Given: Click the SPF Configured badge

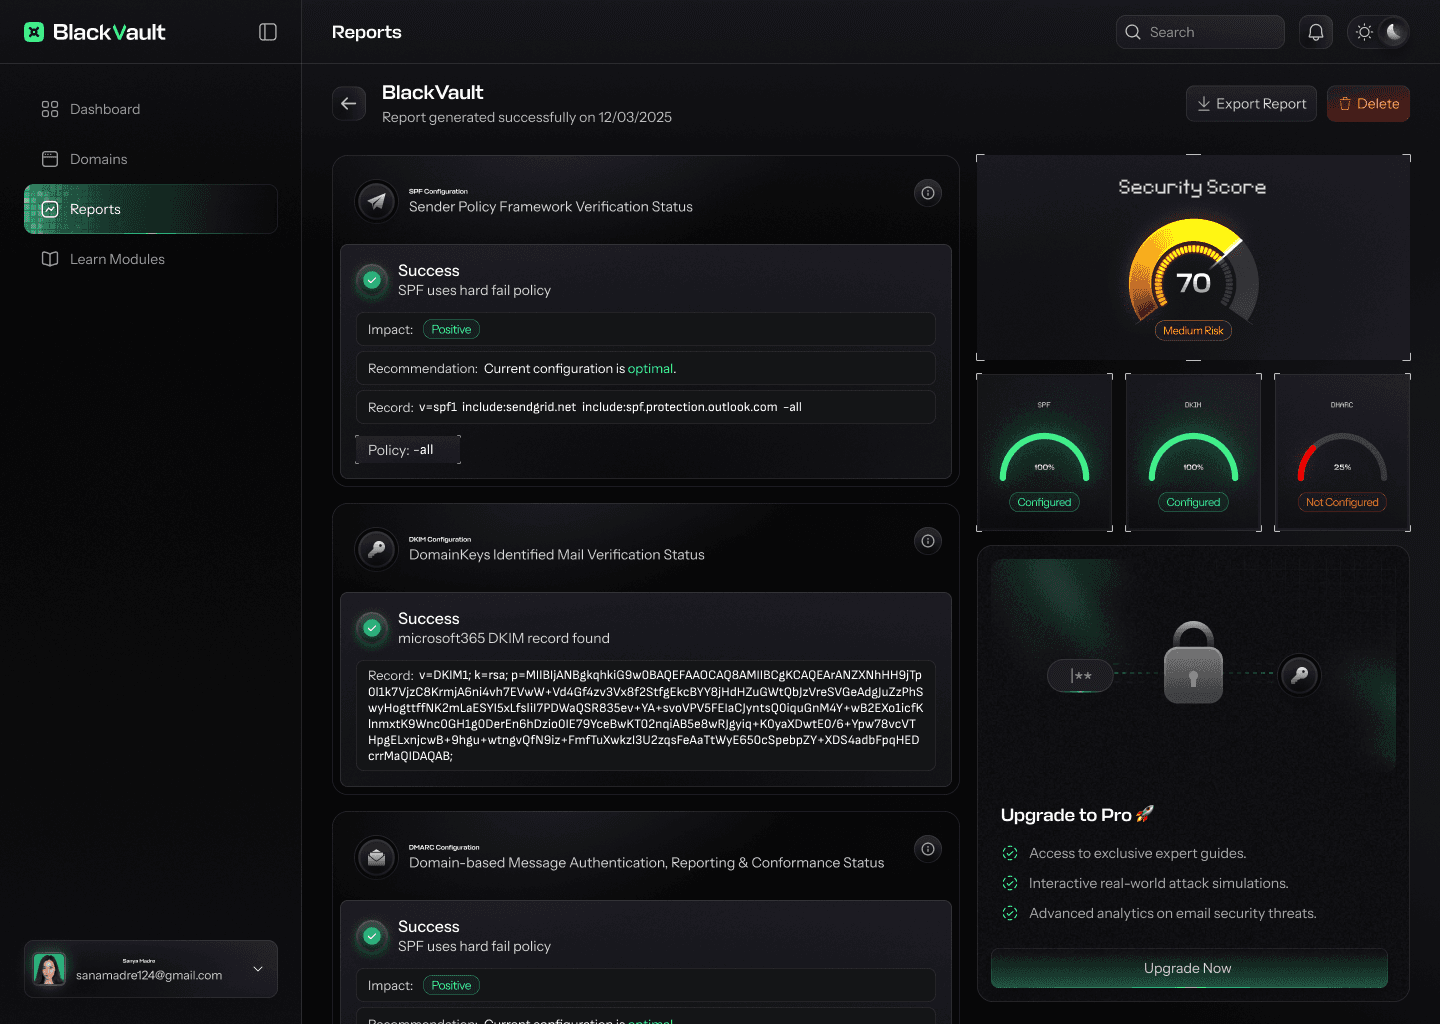Looking at the screenshot, I should pos(1044,502).
